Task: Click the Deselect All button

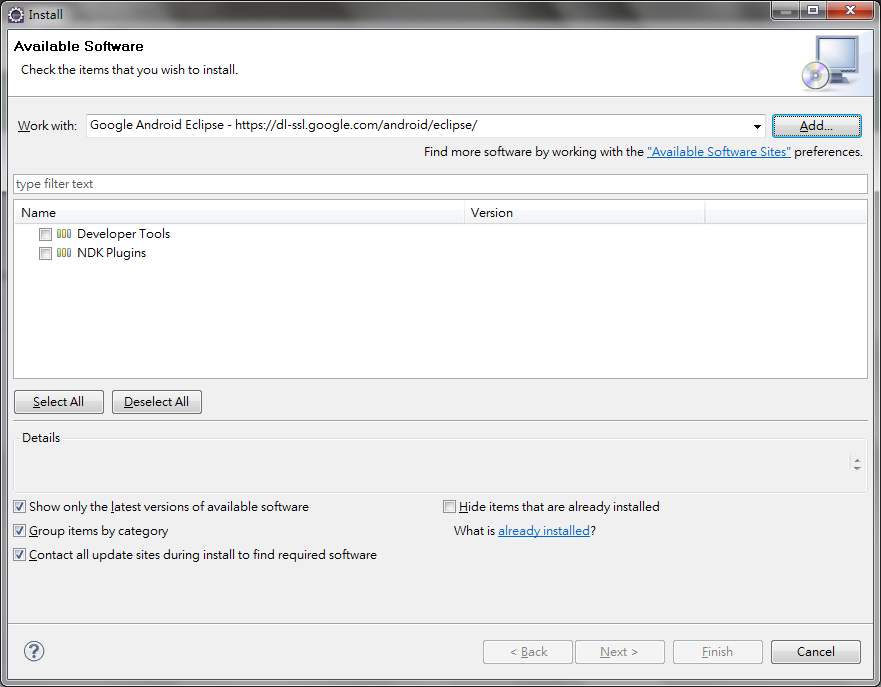Action: point(156,402)
